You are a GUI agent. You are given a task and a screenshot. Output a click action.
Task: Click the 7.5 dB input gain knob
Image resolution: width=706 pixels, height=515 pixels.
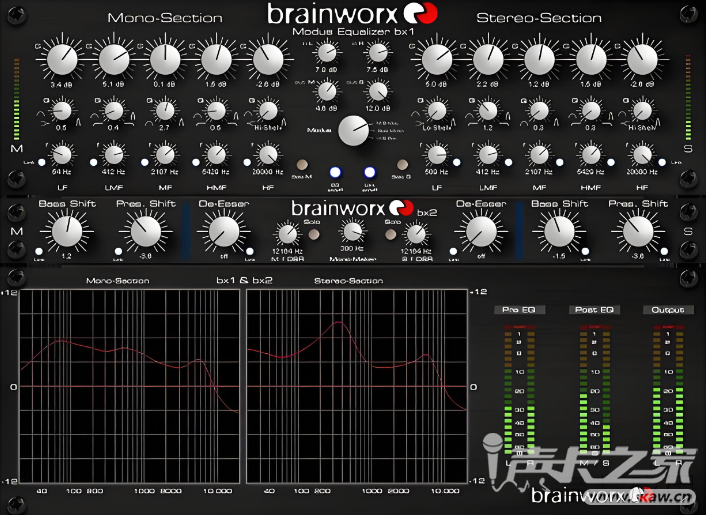point(378,53)
